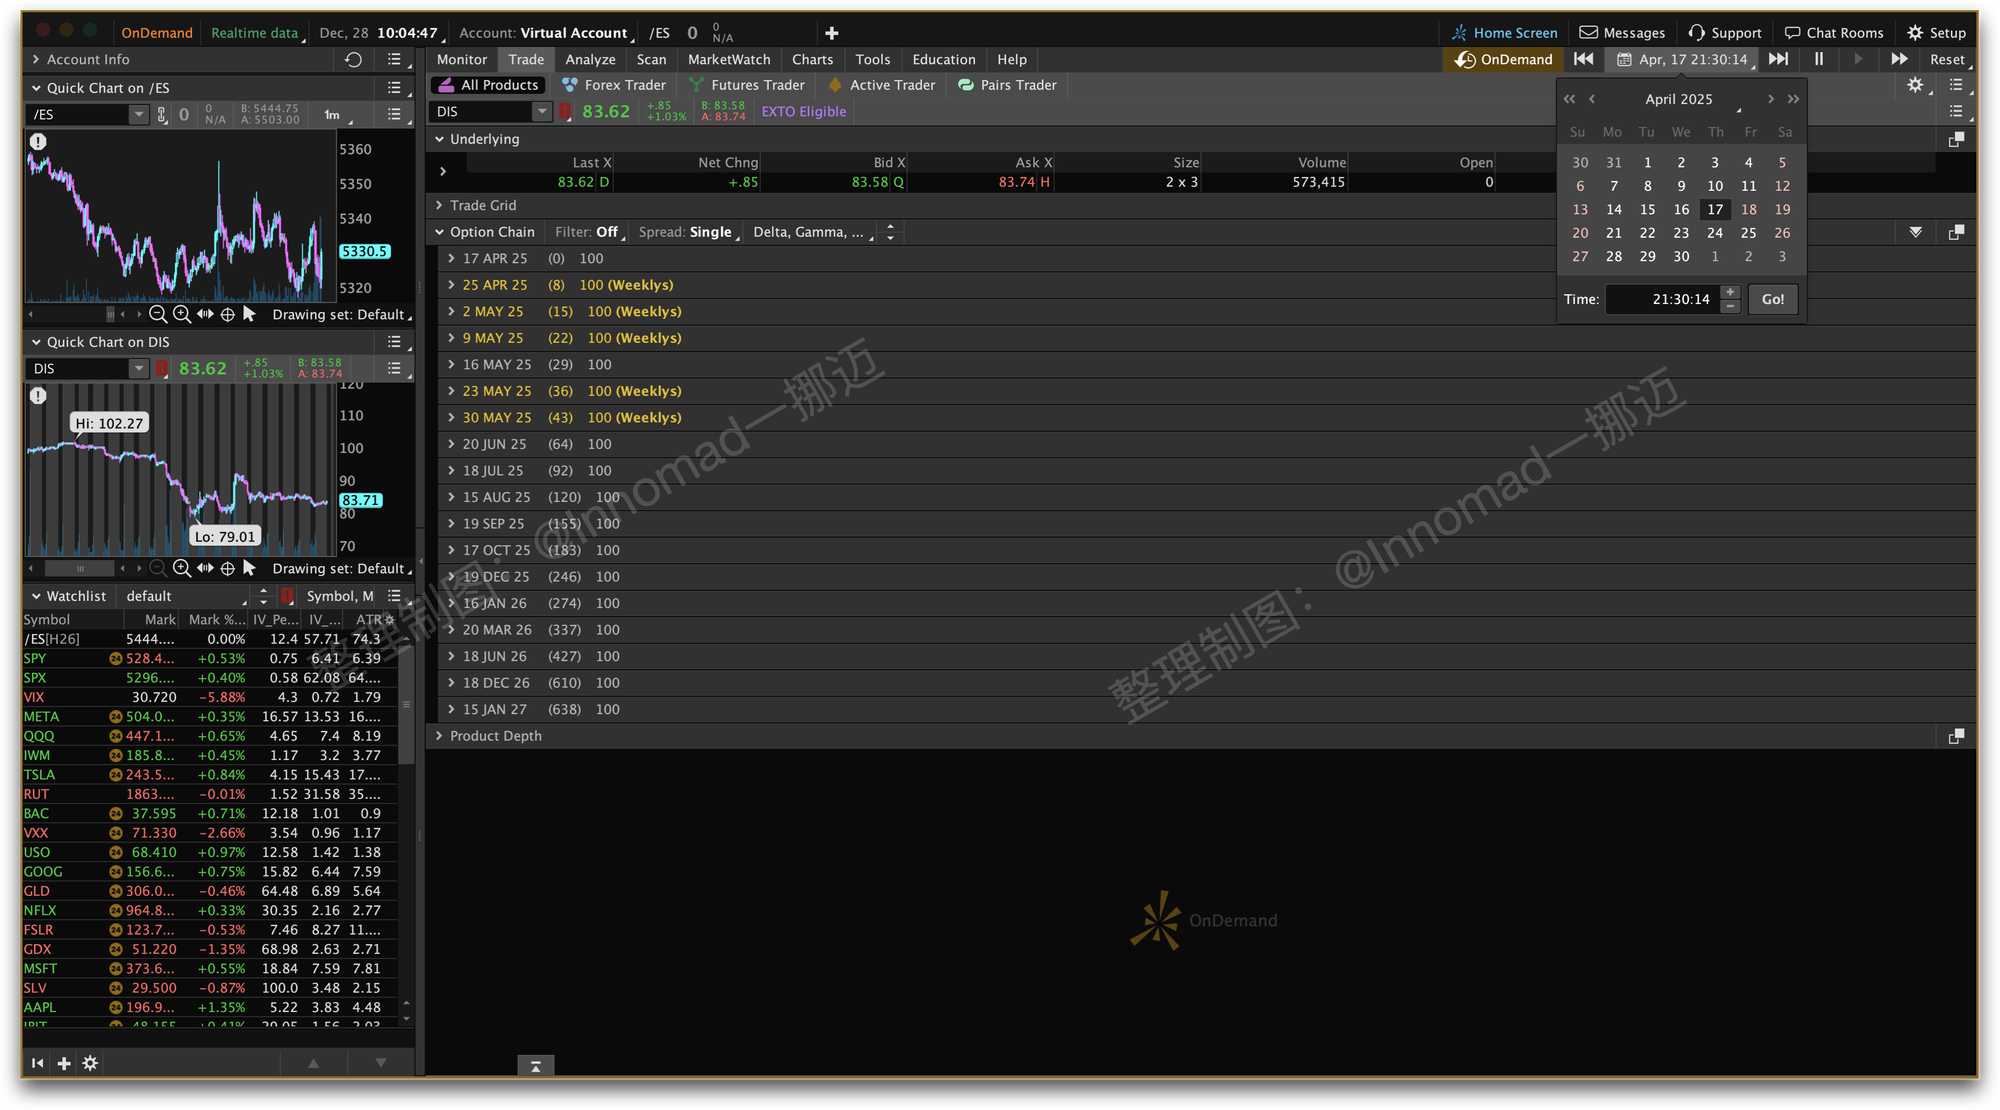Select pointer cursor tool under /ES chart
The image size is (2000, 1110).
[x=250, y=314]
